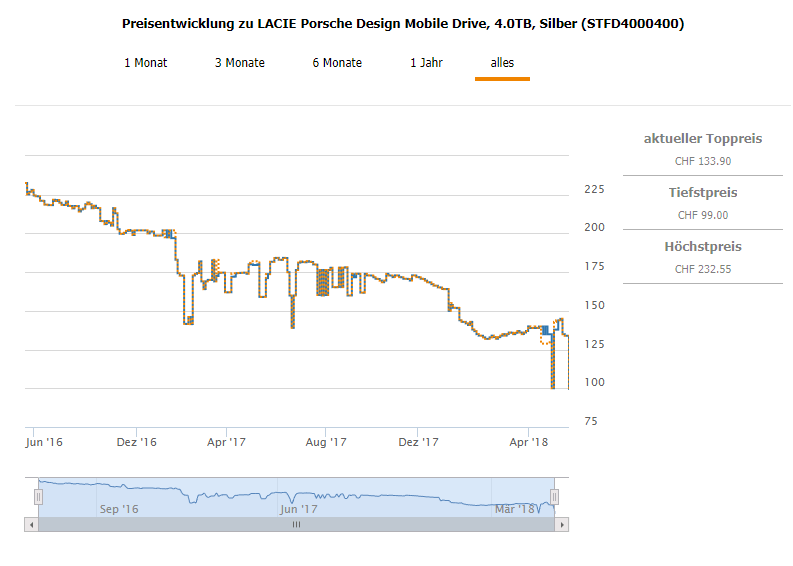
Task: Click the left scroll arrow of the navigator
Action: pyautogui.click(x=31, y=524)
